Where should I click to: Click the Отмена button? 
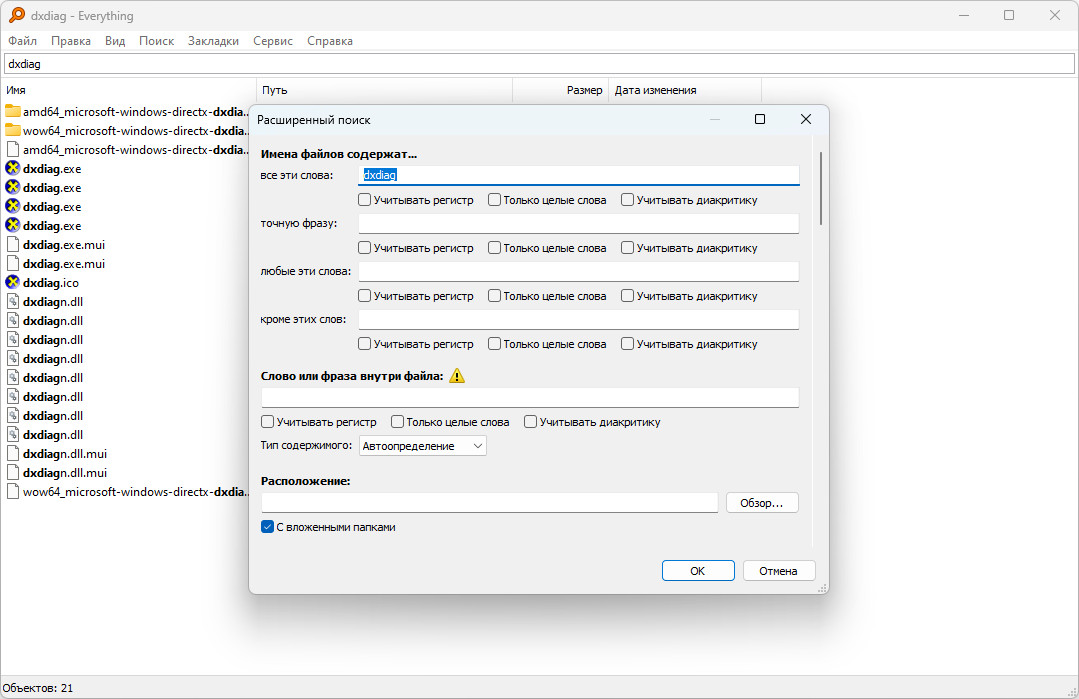pyautogui.click(x=778, y=570)
